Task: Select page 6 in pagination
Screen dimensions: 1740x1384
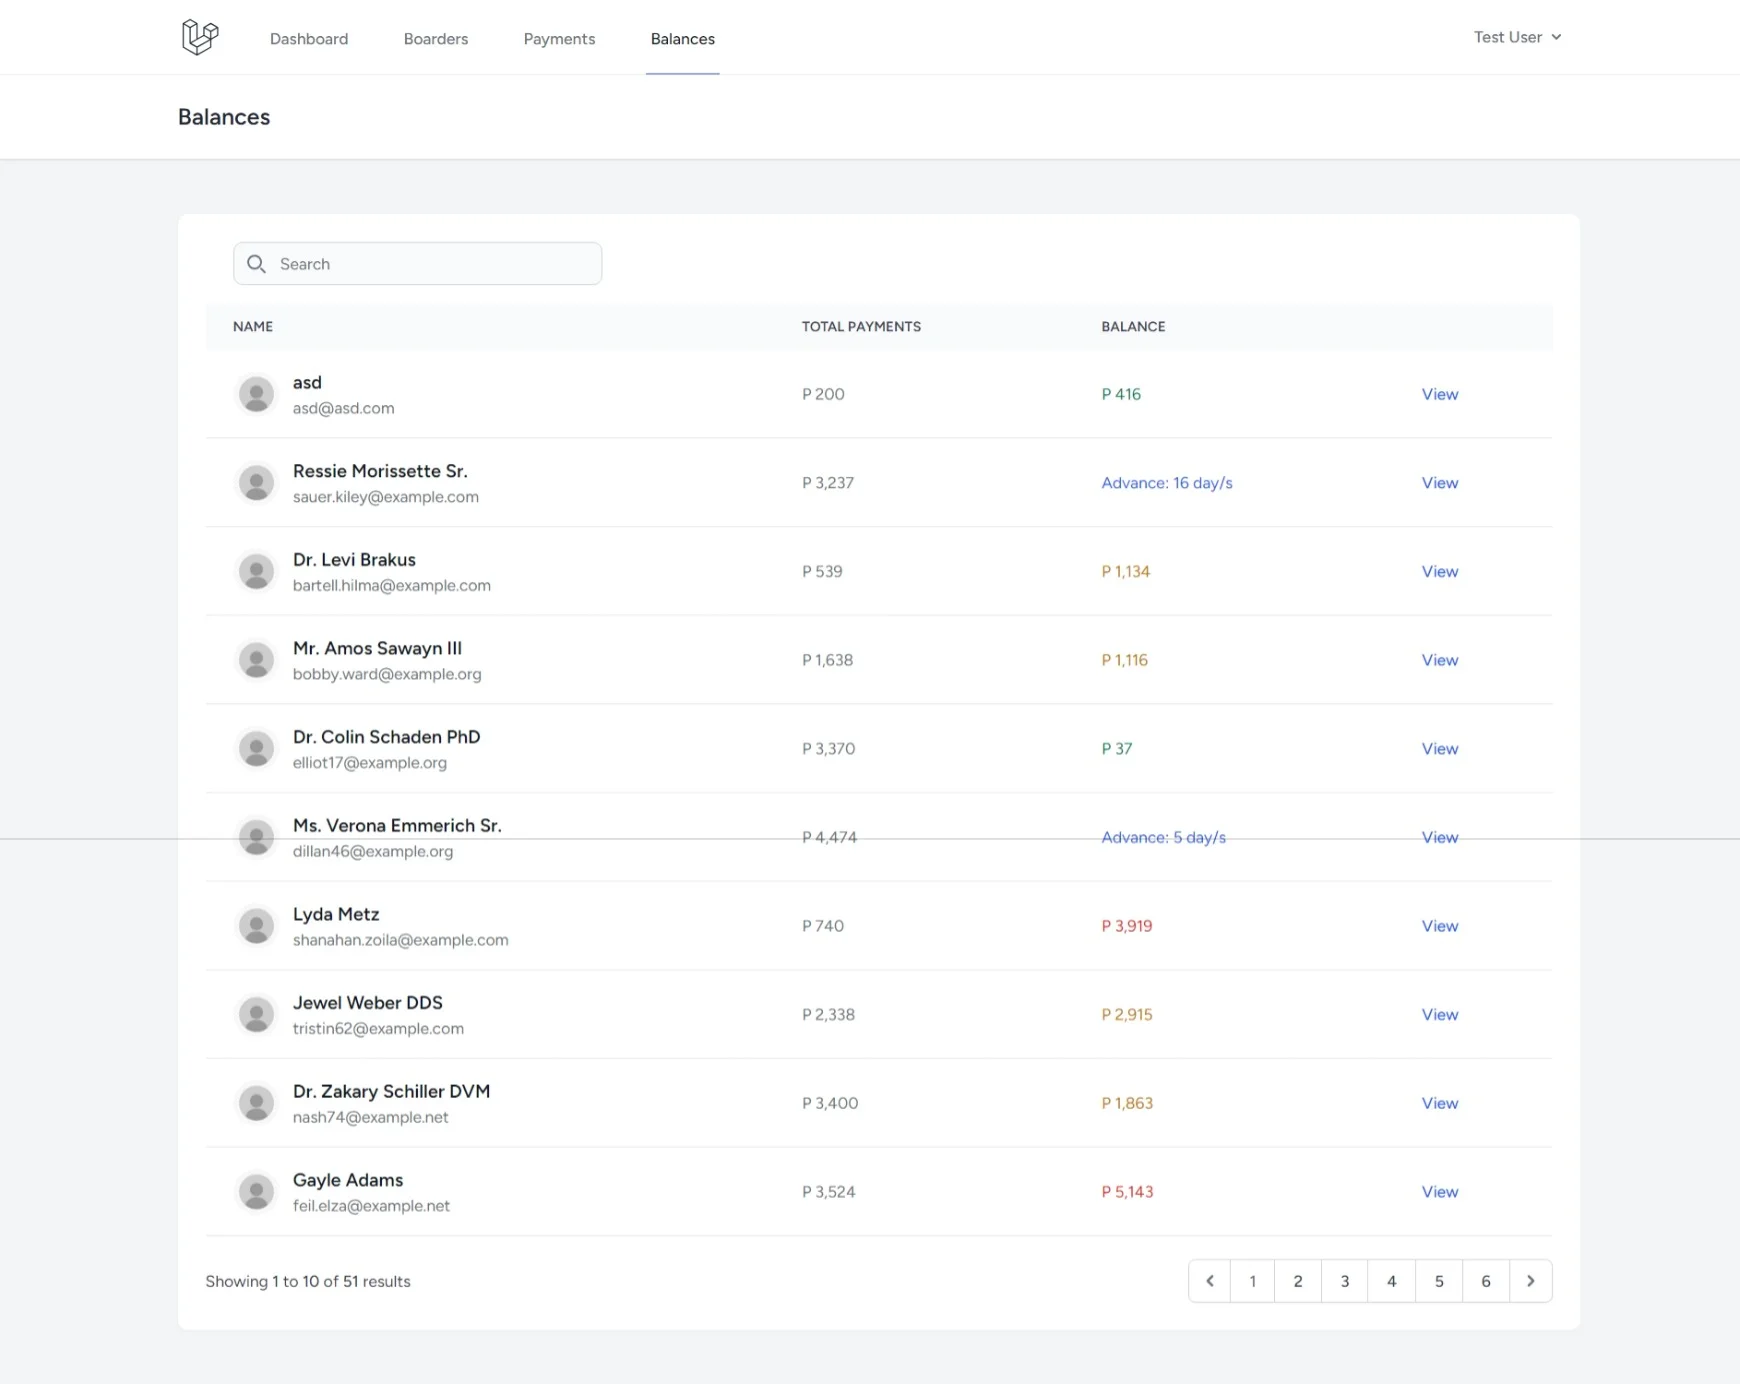Action: (x=1486, y=1280)
